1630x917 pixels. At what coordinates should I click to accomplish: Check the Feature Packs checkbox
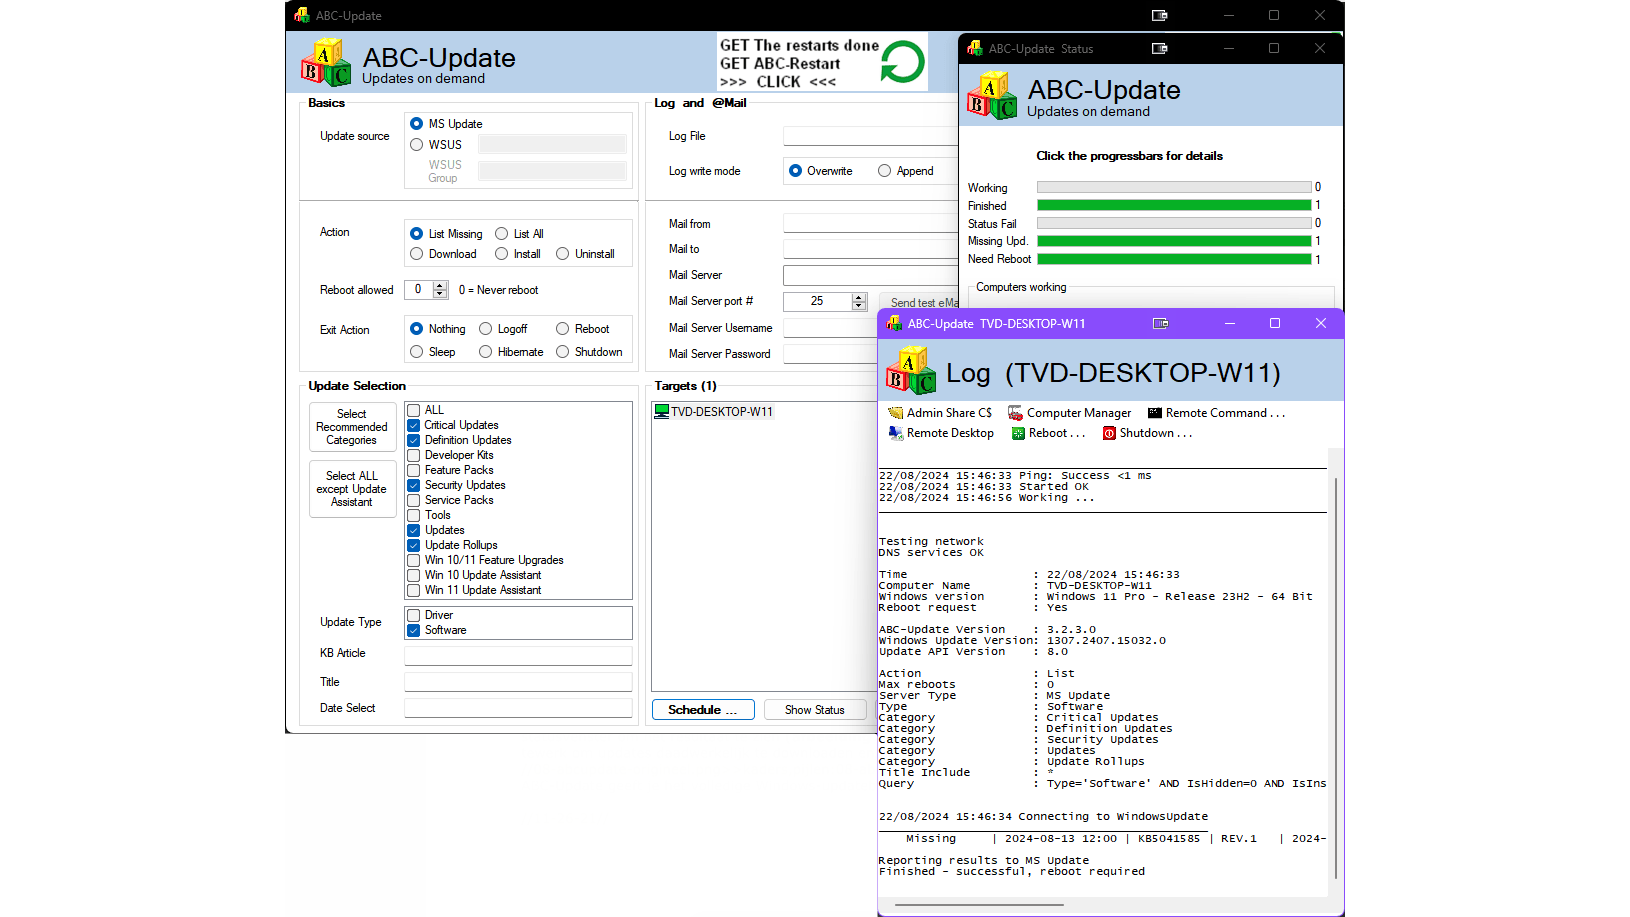point(414,470)
